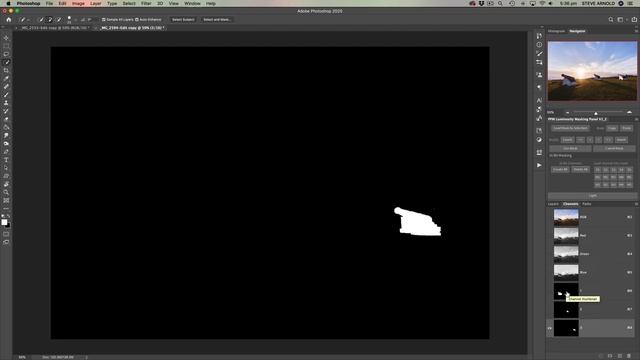Toggle Quick Mask mode icon
Screen dimensions: 640x360
6,234
